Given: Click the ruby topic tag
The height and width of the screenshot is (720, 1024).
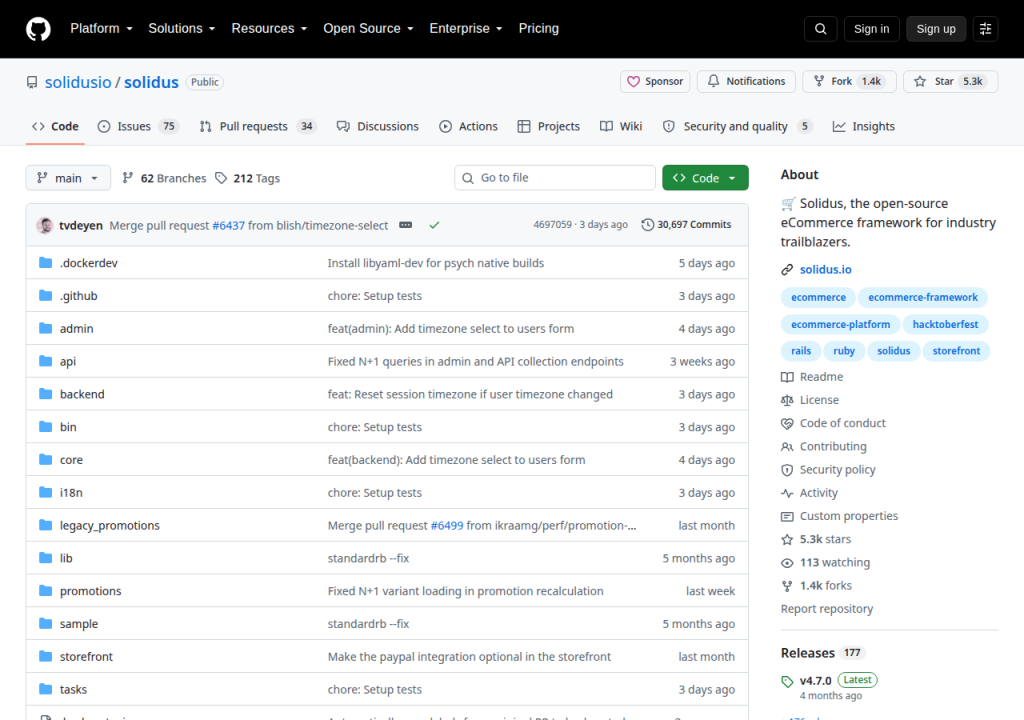Looking at the screenshot, I should pos(844,351).
